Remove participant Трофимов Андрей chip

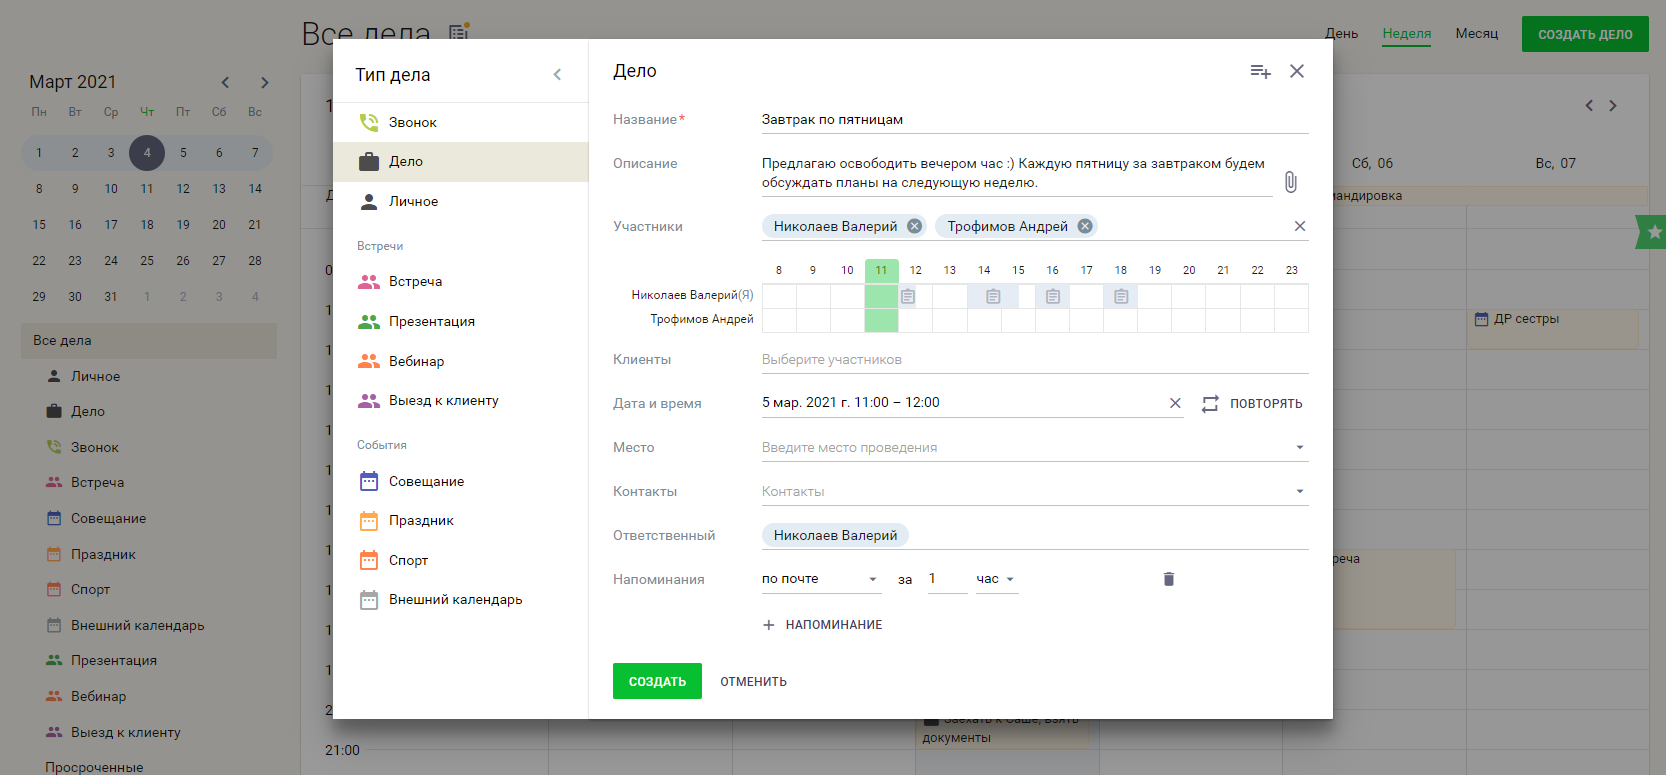[x=1085, y=226]
